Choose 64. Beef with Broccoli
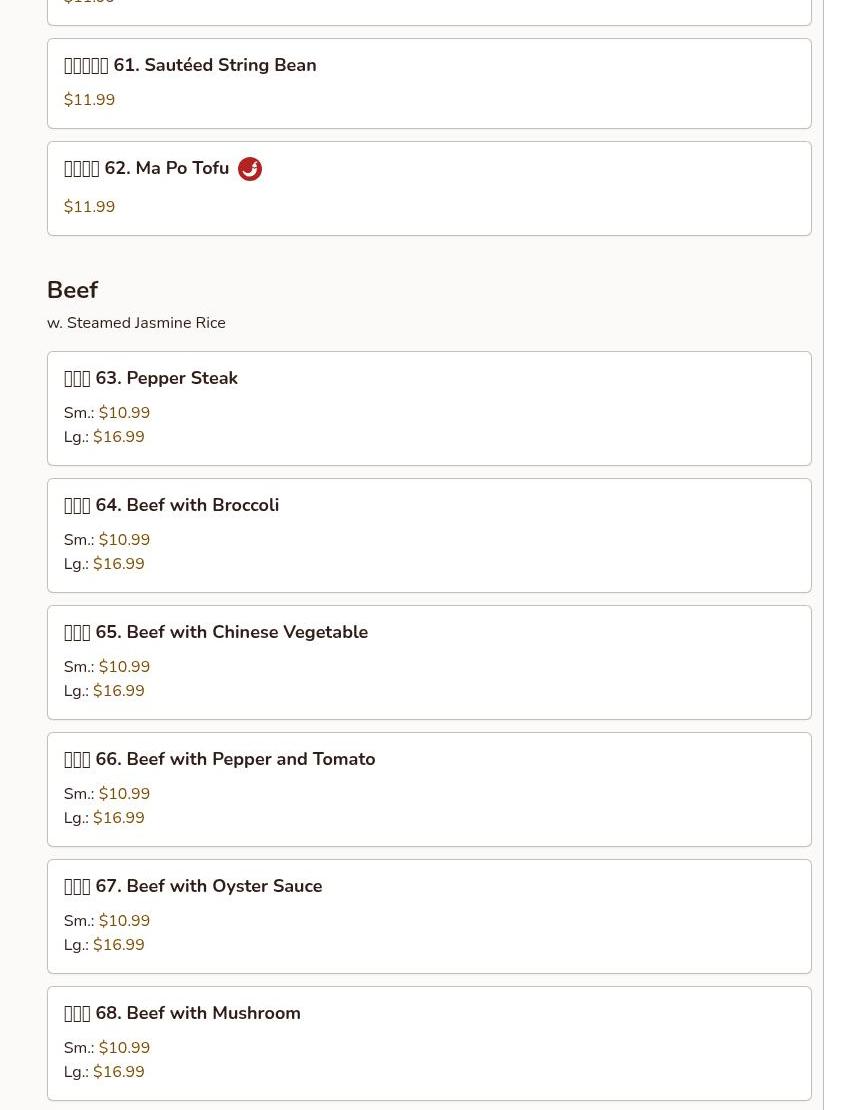844x1110 pixels. (x=429, y=535)
